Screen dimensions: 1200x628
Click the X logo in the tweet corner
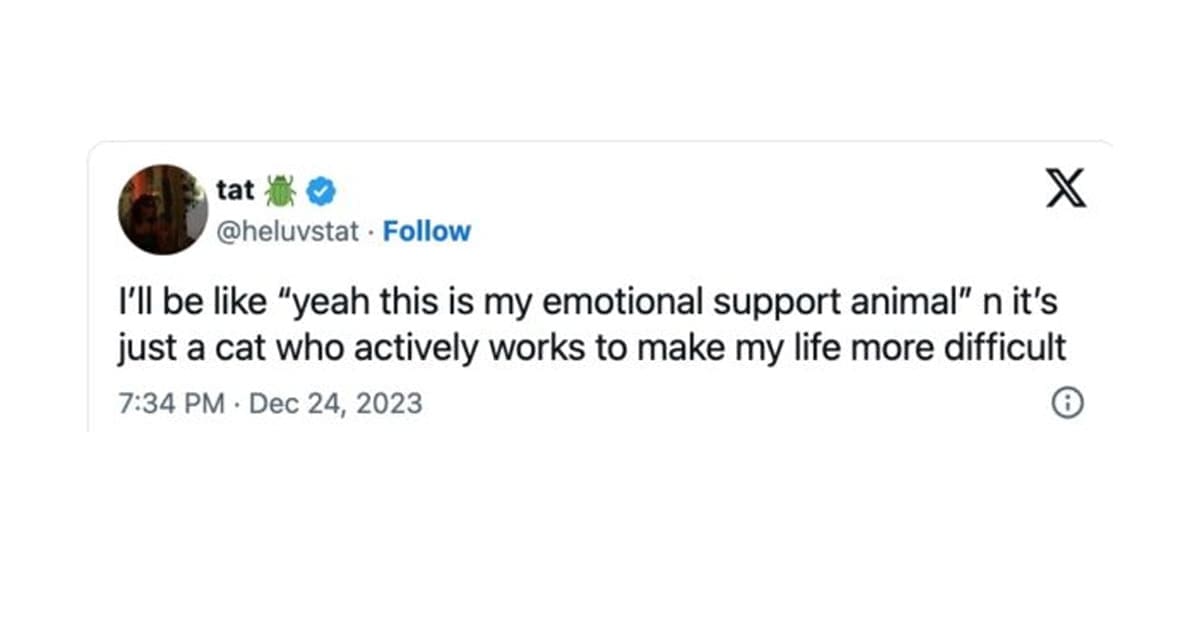point(1066,187)
